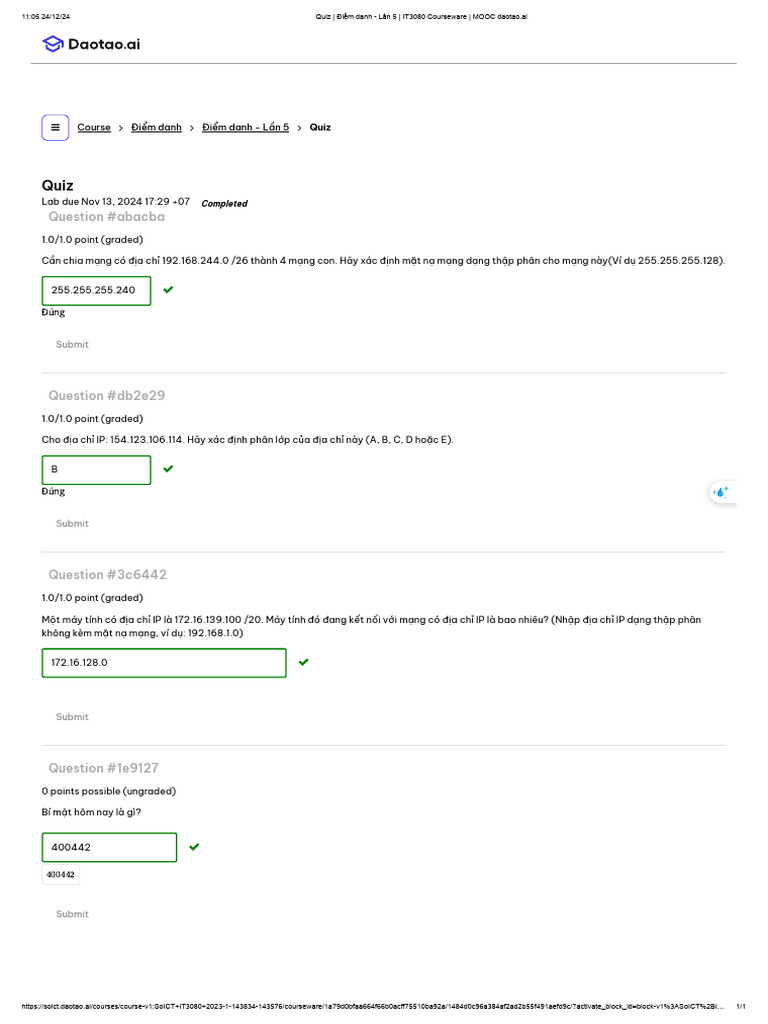Submit the subnet mask question #abacba

[x=72, y=344]
